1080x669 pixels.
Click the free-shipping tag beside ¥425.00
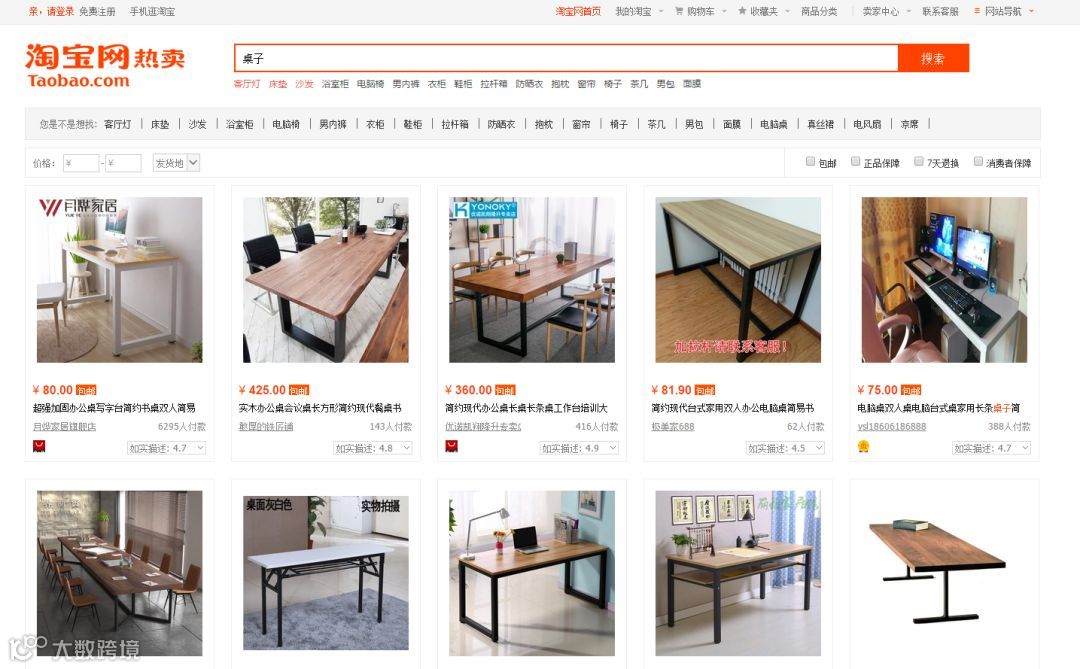(299, 391)
